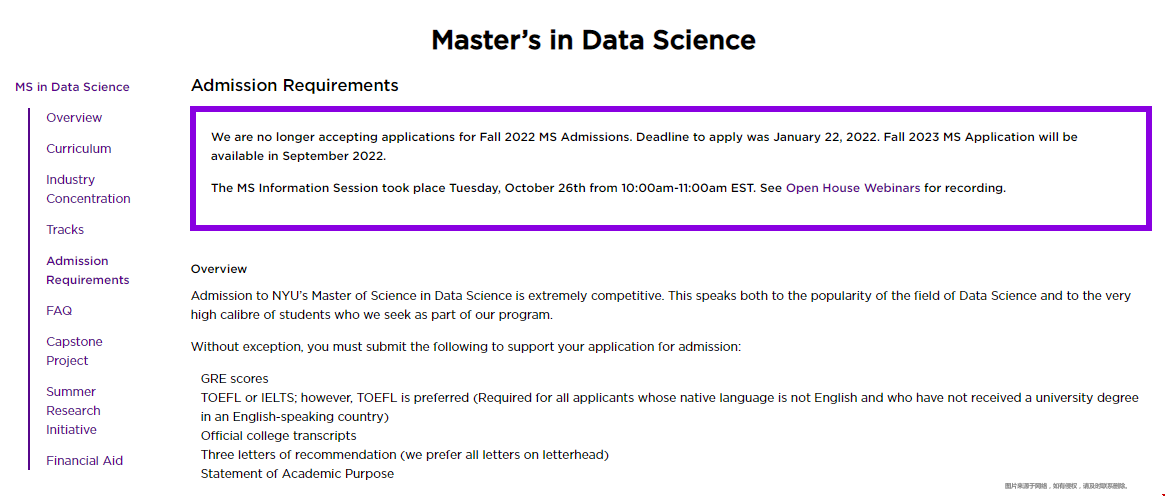The image size is (1165, 496).
Task: Click the Statement of Academic Purpose item
Action: 297,473
